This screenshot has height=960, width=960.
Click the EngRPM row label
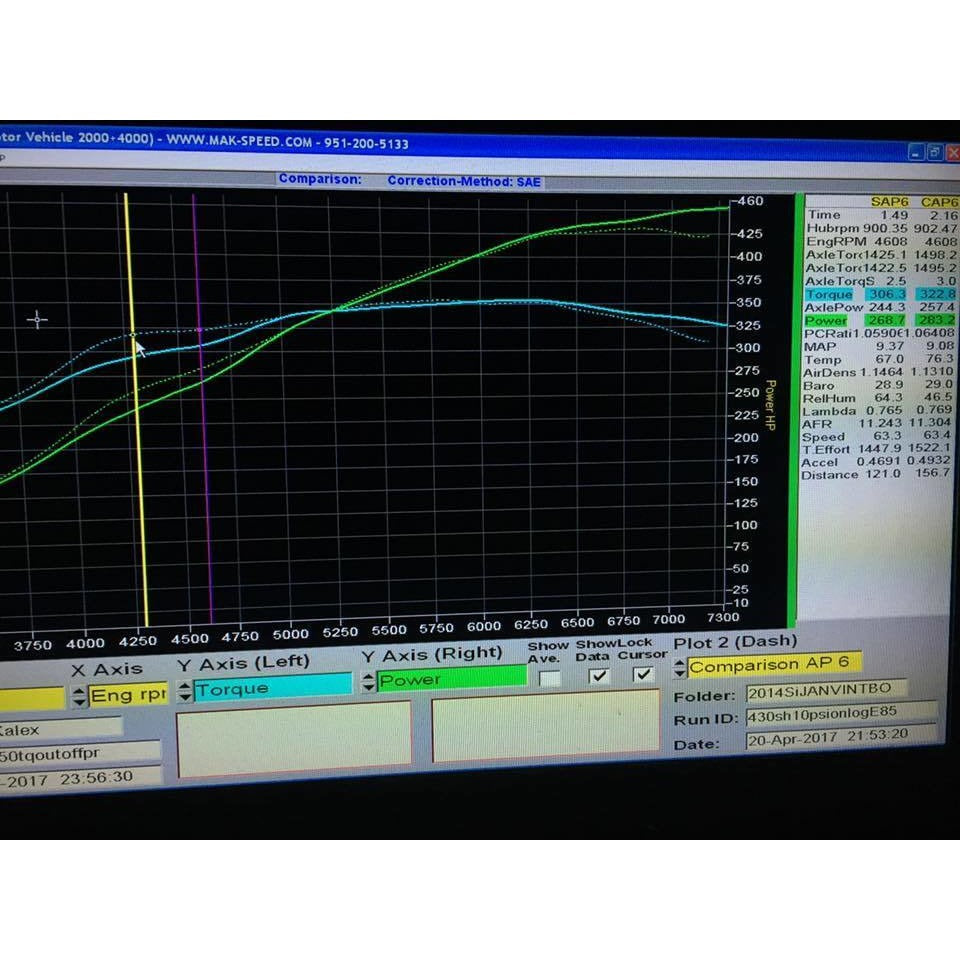[834, 242]
